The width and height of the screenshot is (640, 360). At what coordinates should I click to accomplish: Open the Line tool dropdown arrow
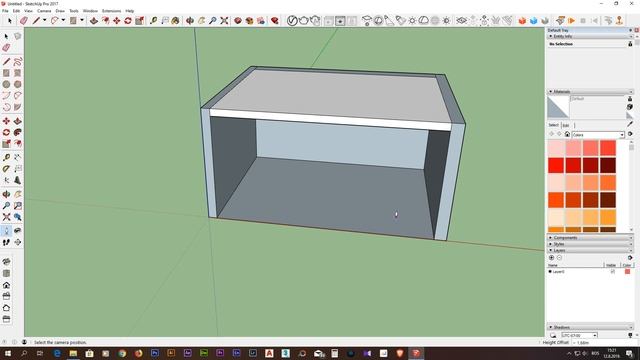(x=44, y=20)
